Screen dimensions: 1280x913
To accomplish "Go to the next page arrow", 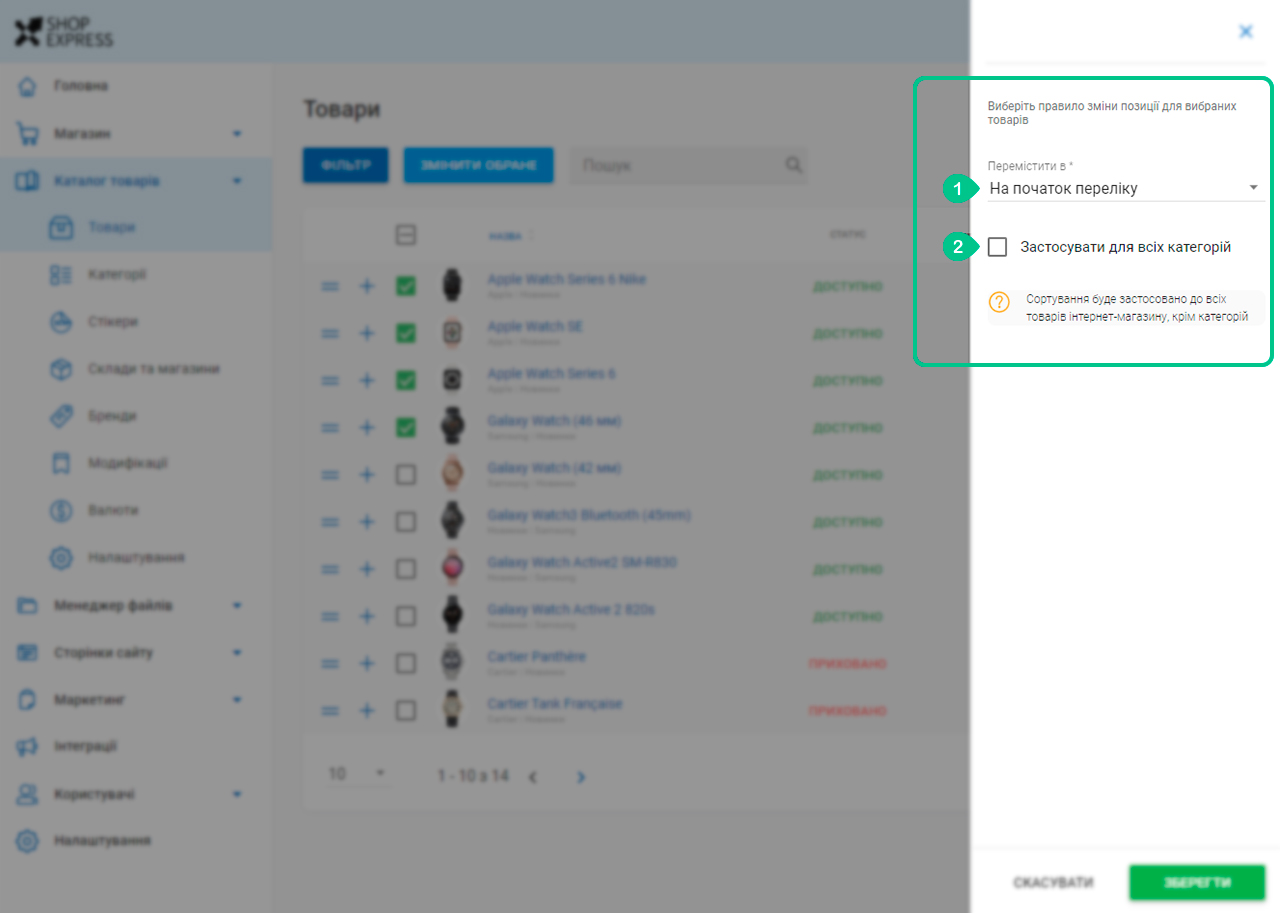I will point(581,776).
